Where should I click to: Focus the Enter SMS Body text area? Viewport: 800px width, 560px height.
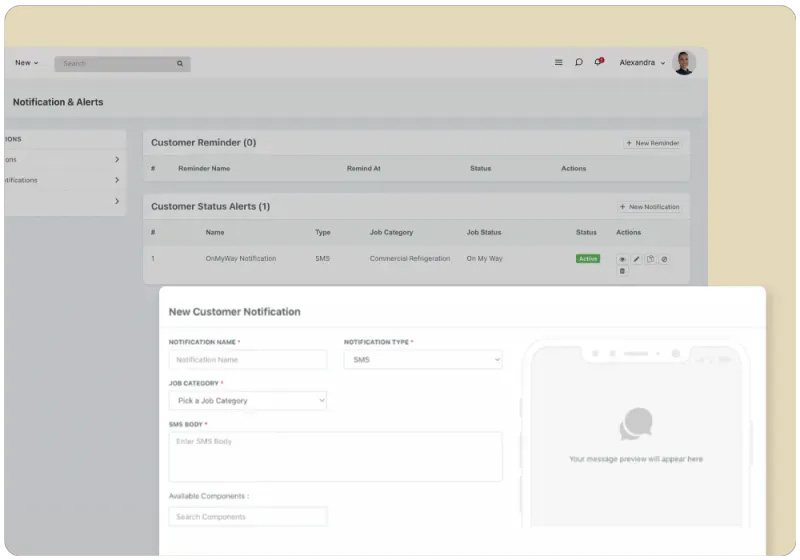tap(335, 456)
